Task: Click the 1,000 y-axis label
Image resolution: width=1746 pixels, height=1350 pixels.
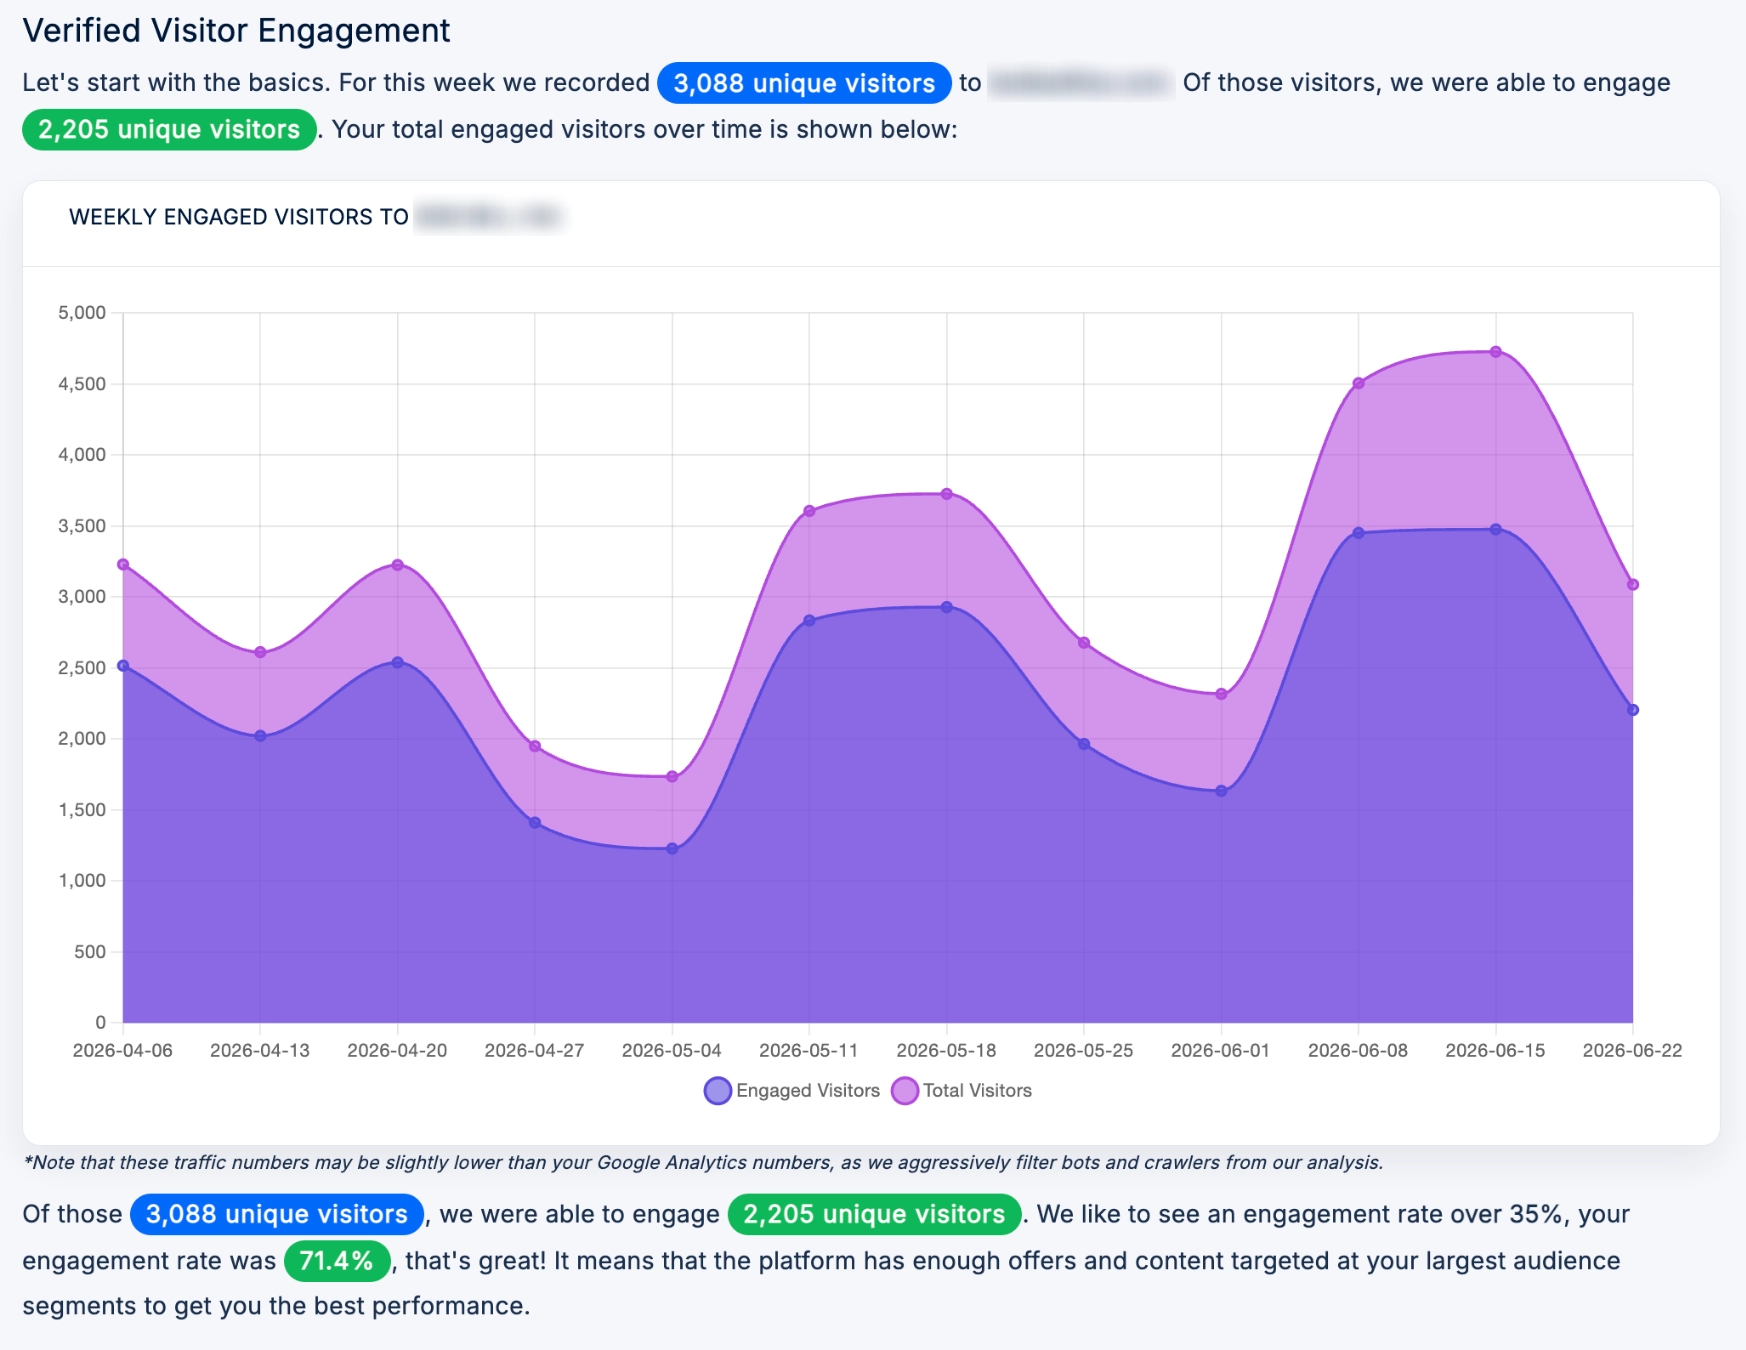Action: point(82,881)
